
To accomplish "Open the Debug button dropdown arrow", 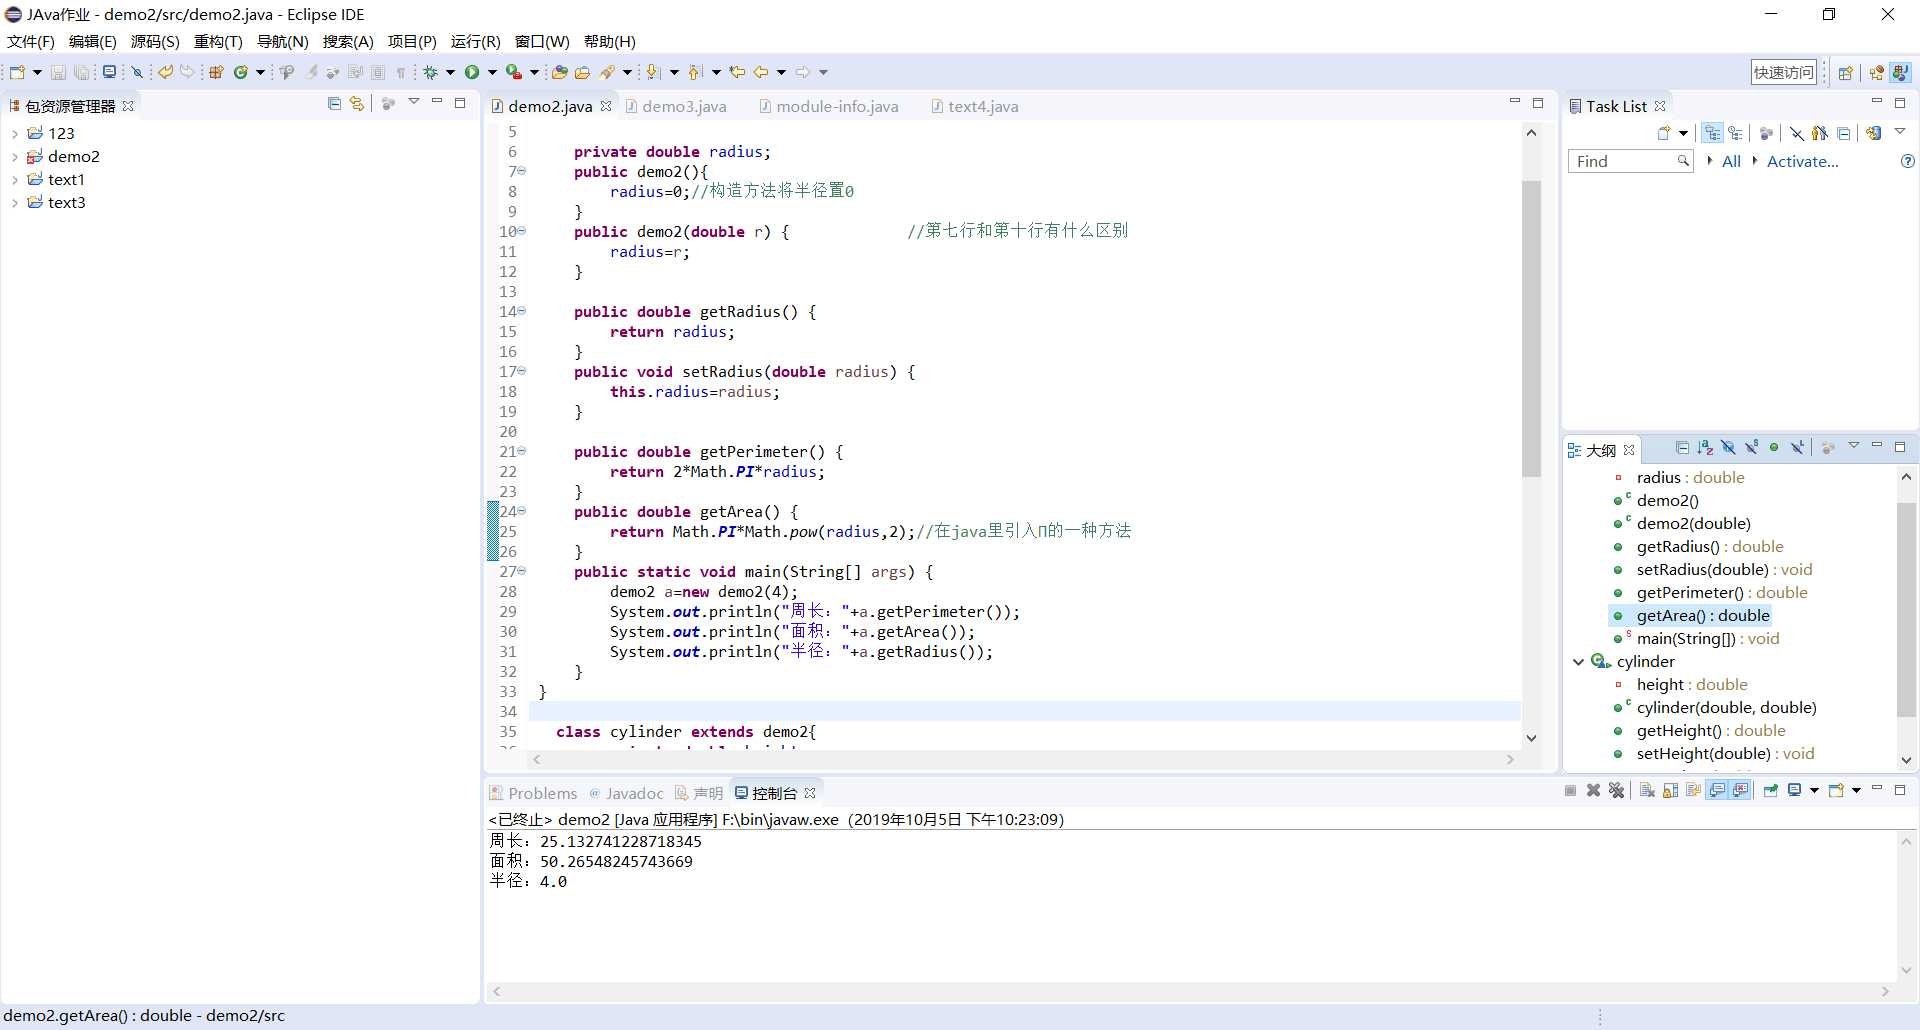I will tap(450, 72).
